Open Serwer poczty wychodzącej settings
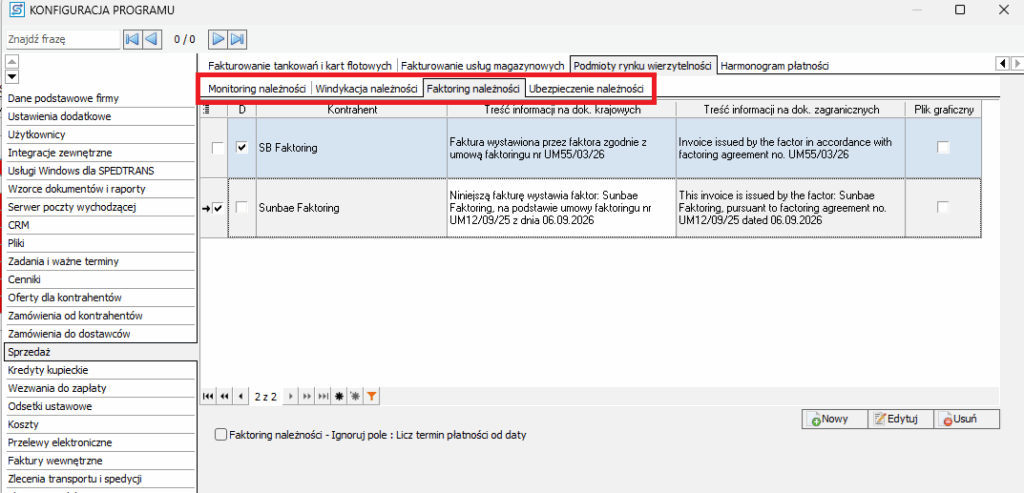This screenshot has height=493, width=1024. pos(100,207)
